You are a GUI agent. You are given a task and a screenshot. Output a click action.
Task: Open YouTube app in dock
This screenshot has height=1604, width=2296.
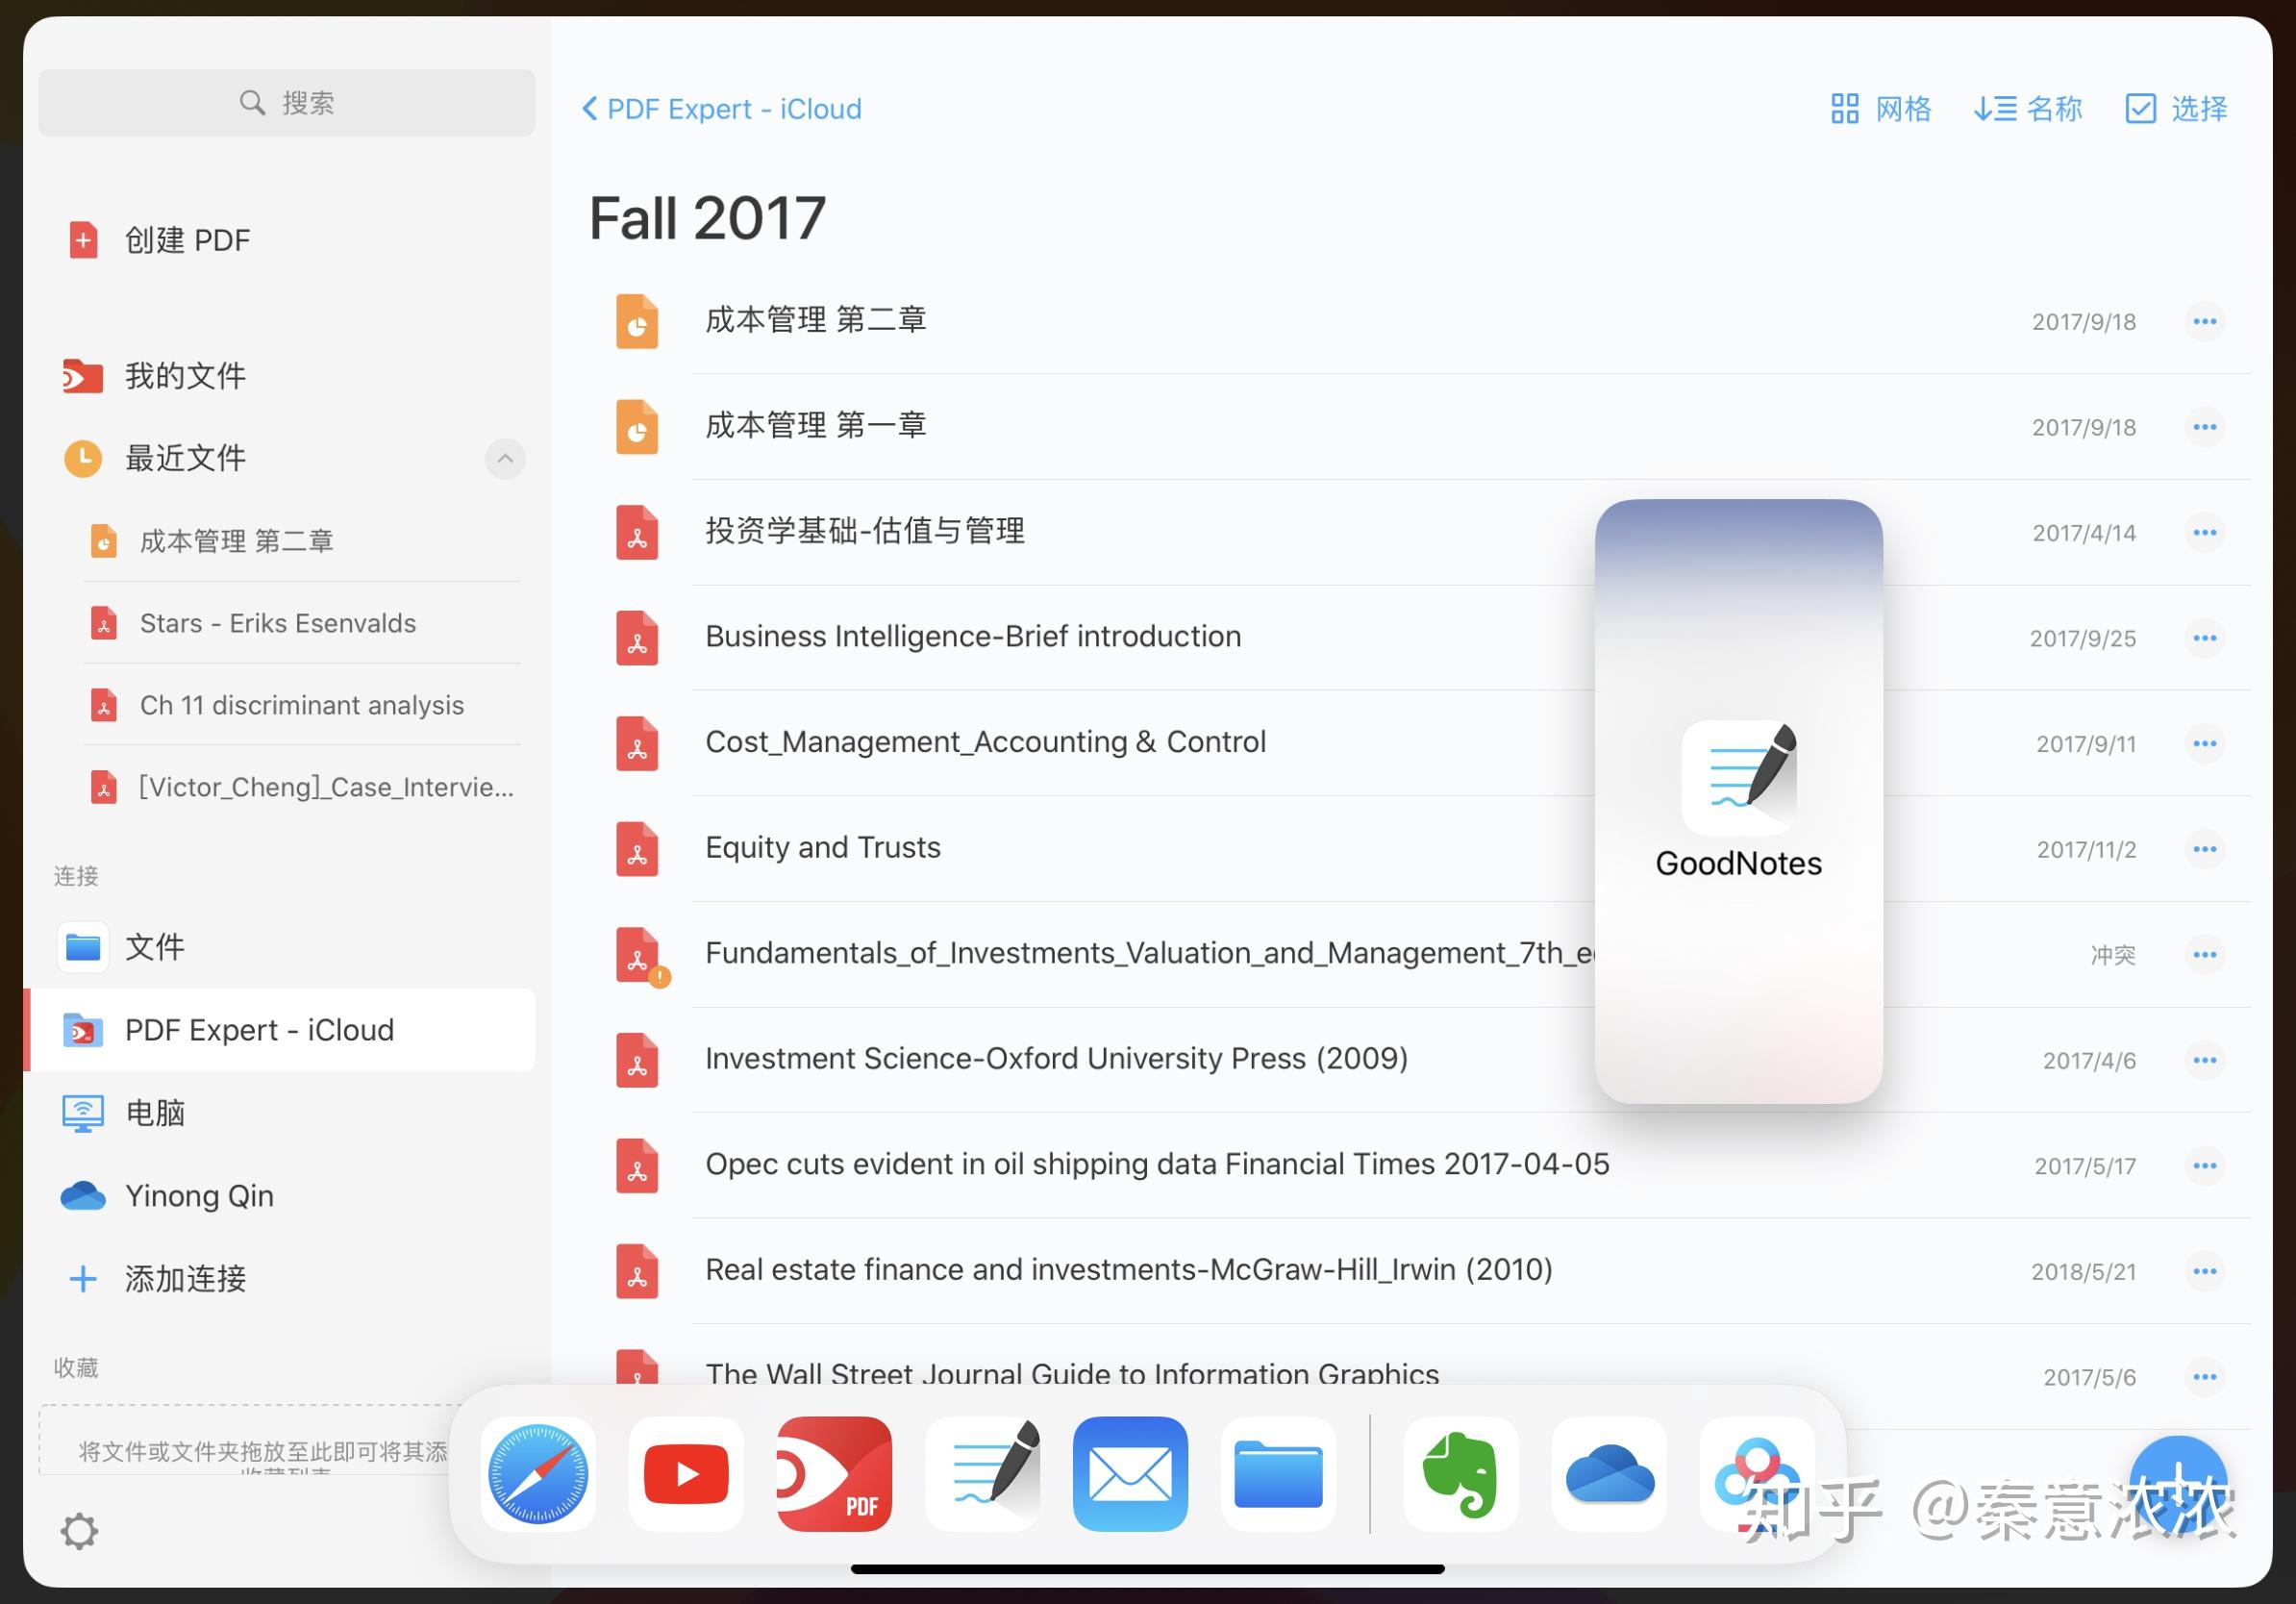pos(686,1474)
